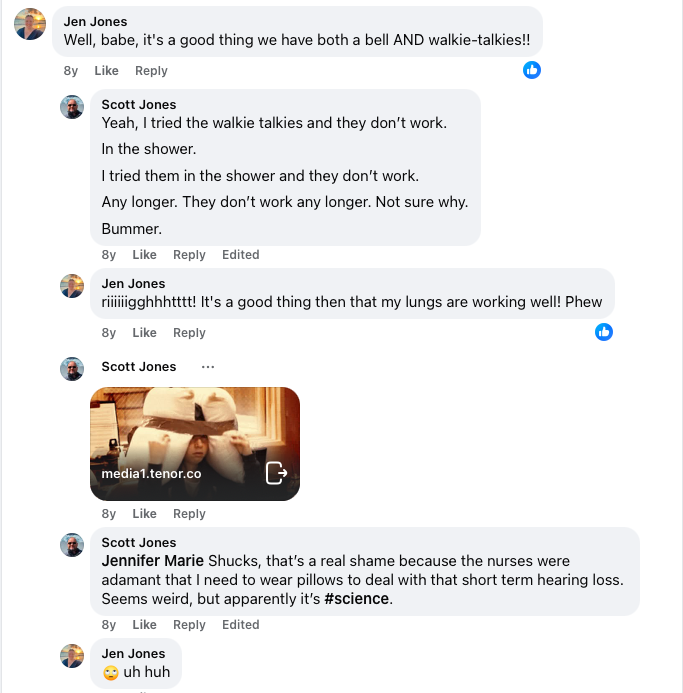Viewport: 683px width, 693px height.
Task: Like Scott's "Bummer" comment
Action: pos(144,255)
